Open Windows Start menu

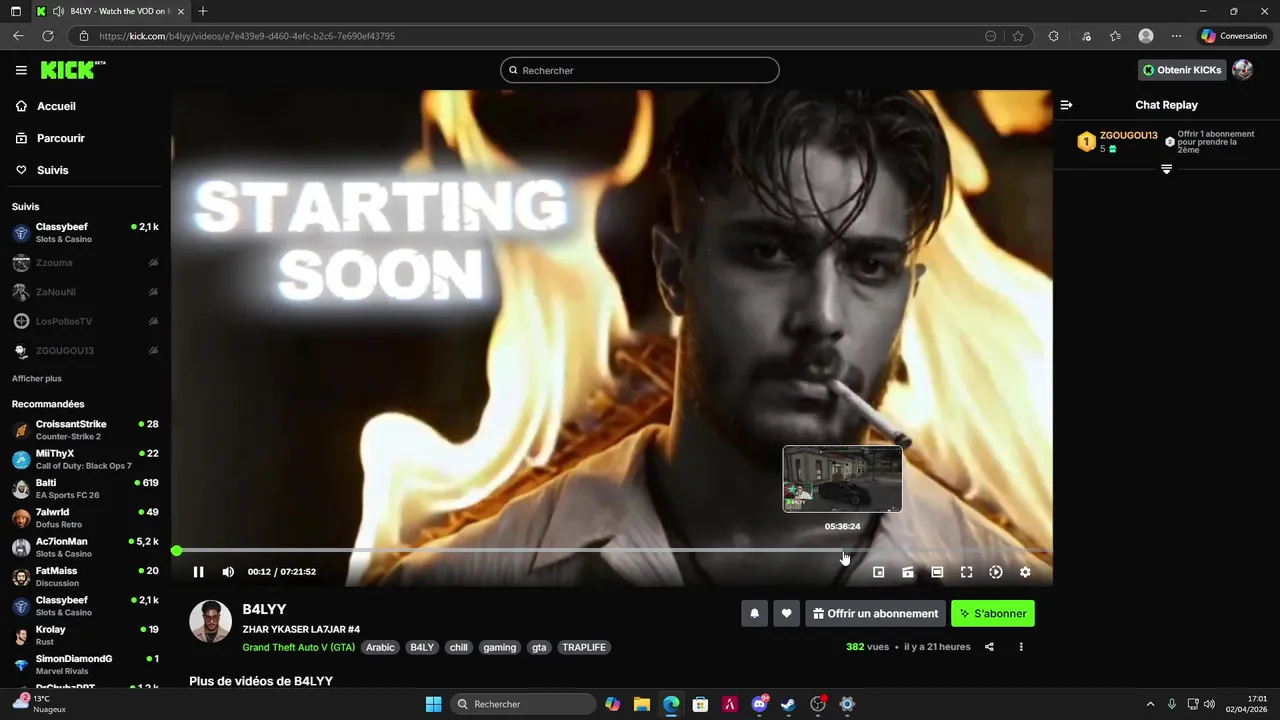tap(433, 704)
